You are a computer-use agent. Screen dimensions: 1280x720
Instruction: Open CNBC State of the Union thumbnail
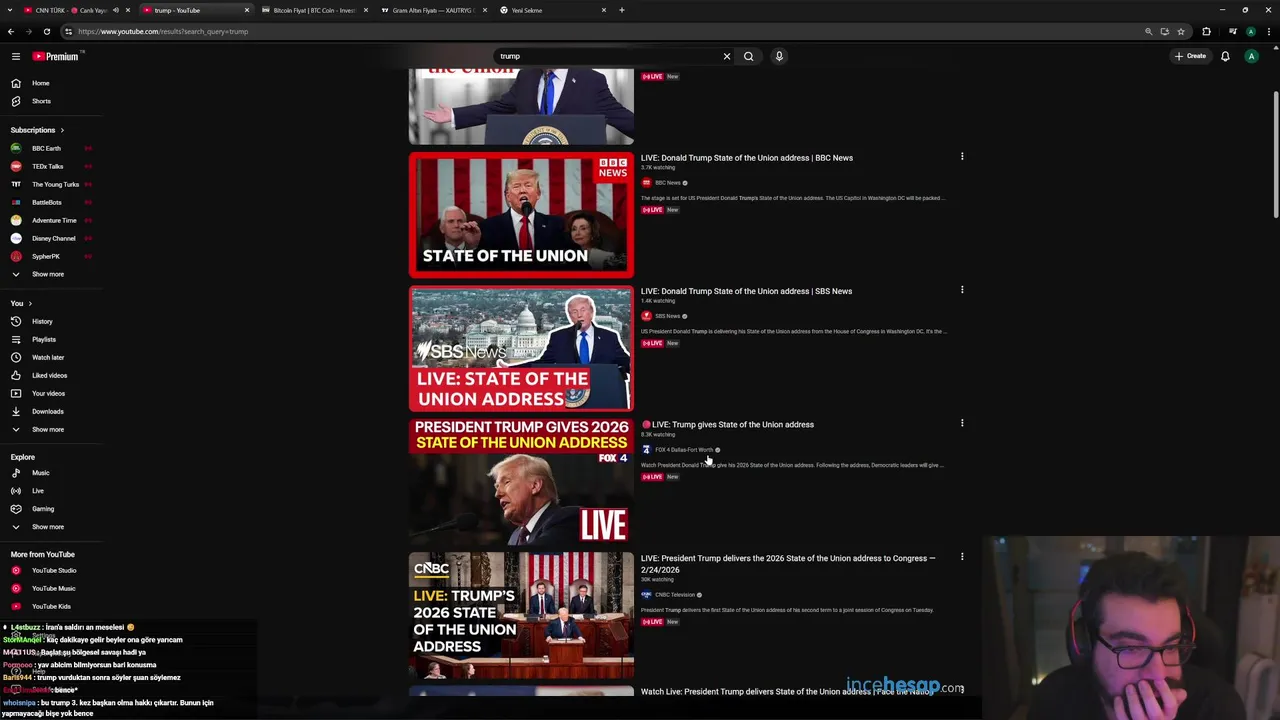(x=521, y=616)
